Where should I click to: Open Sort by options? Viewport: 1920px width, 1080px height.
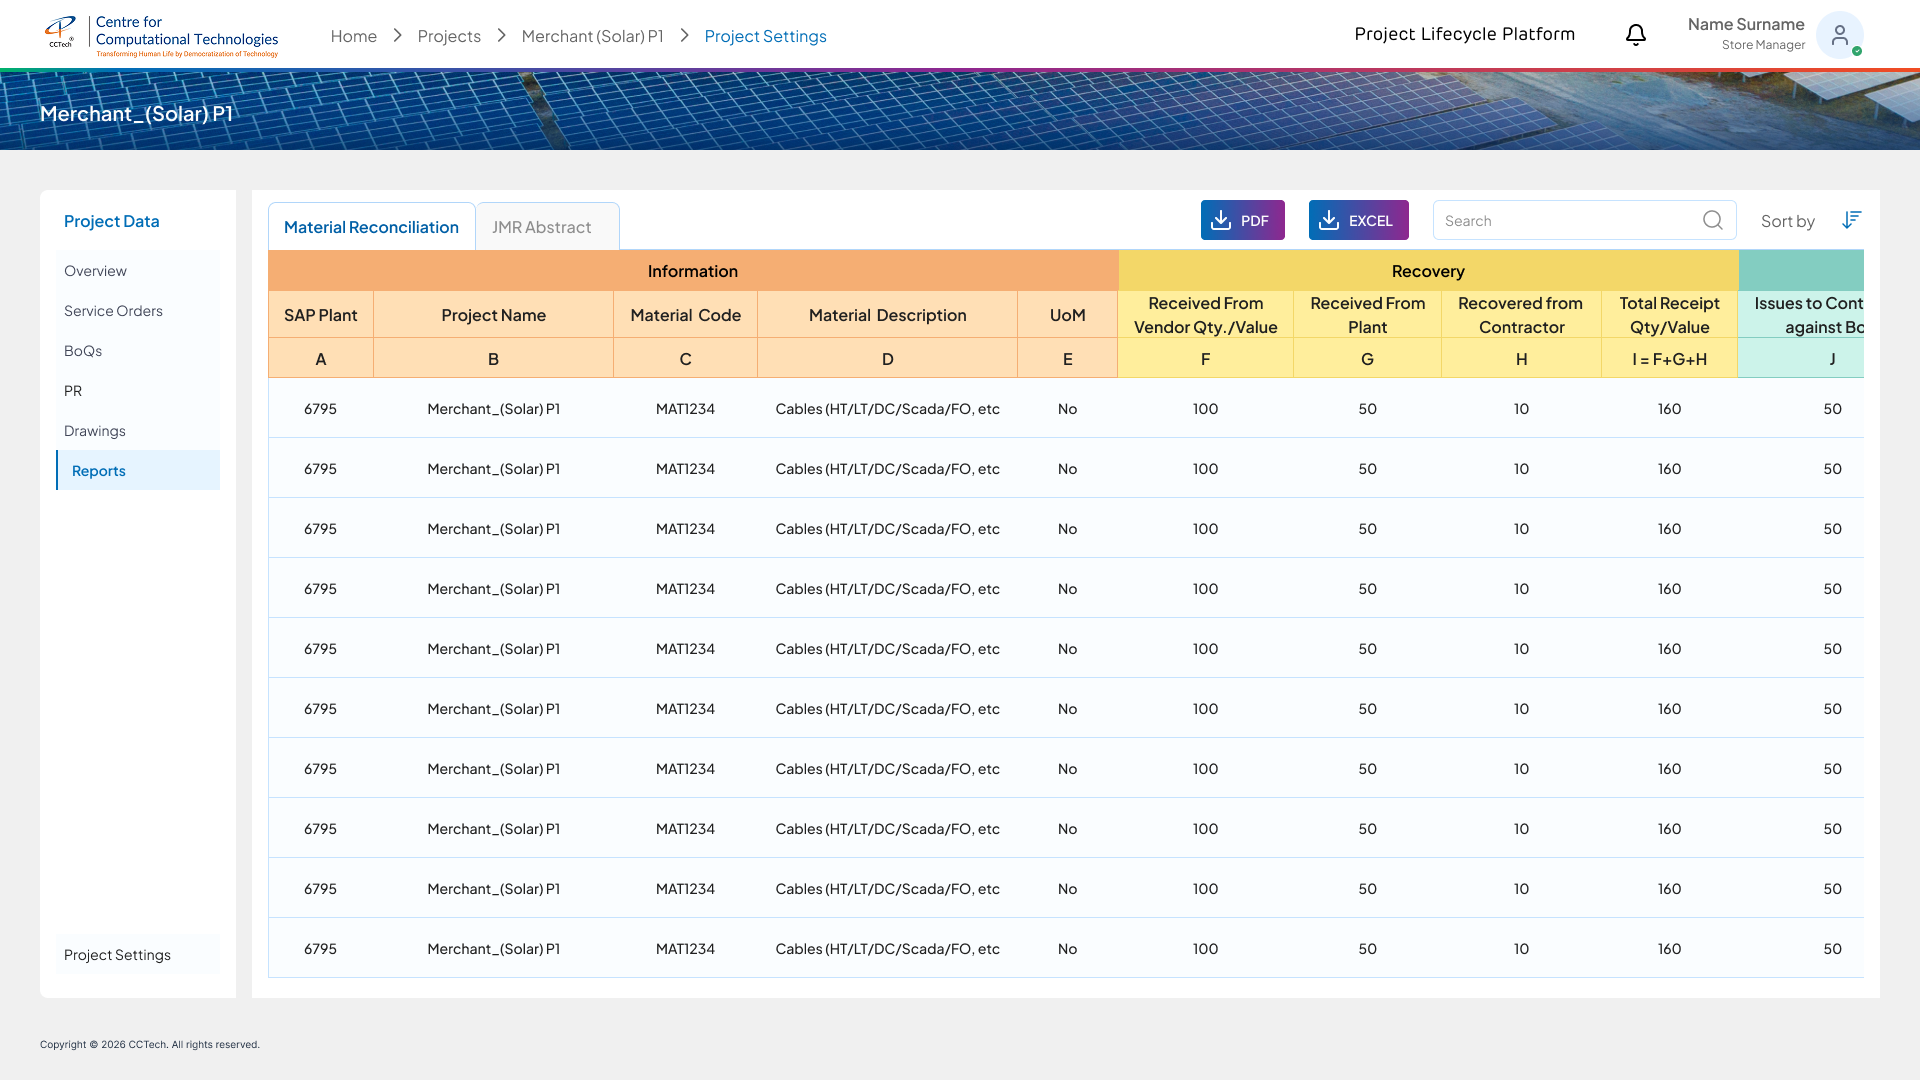click(1787, 221)
